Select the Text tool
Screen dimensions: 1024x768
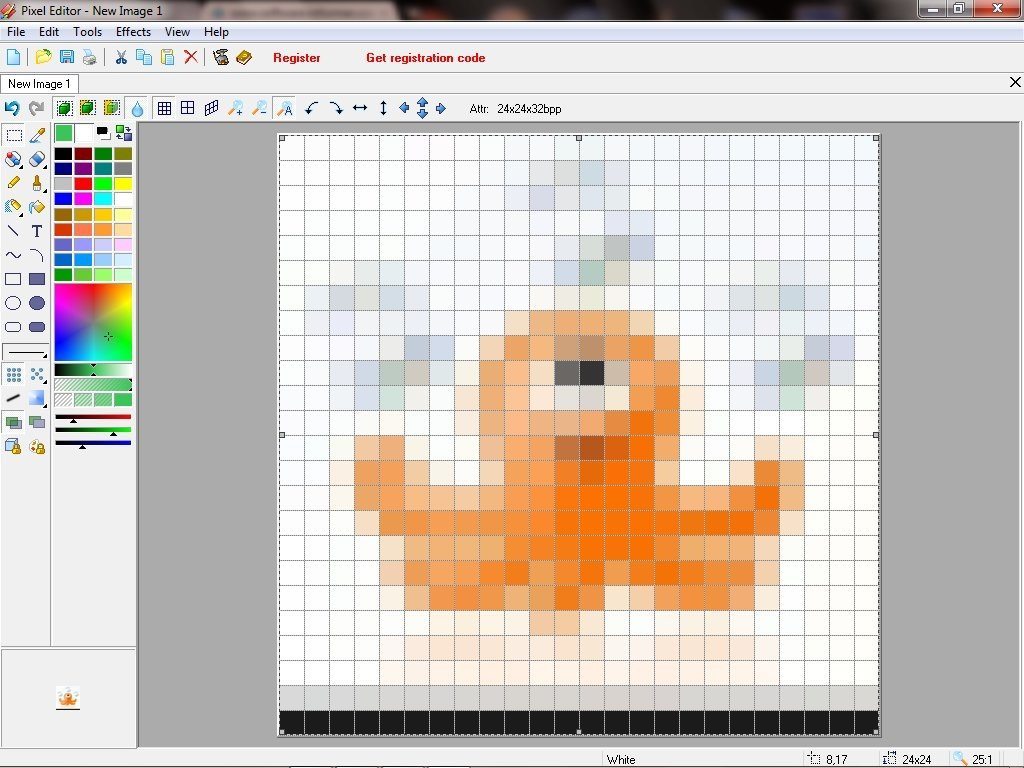coord(37,231)
